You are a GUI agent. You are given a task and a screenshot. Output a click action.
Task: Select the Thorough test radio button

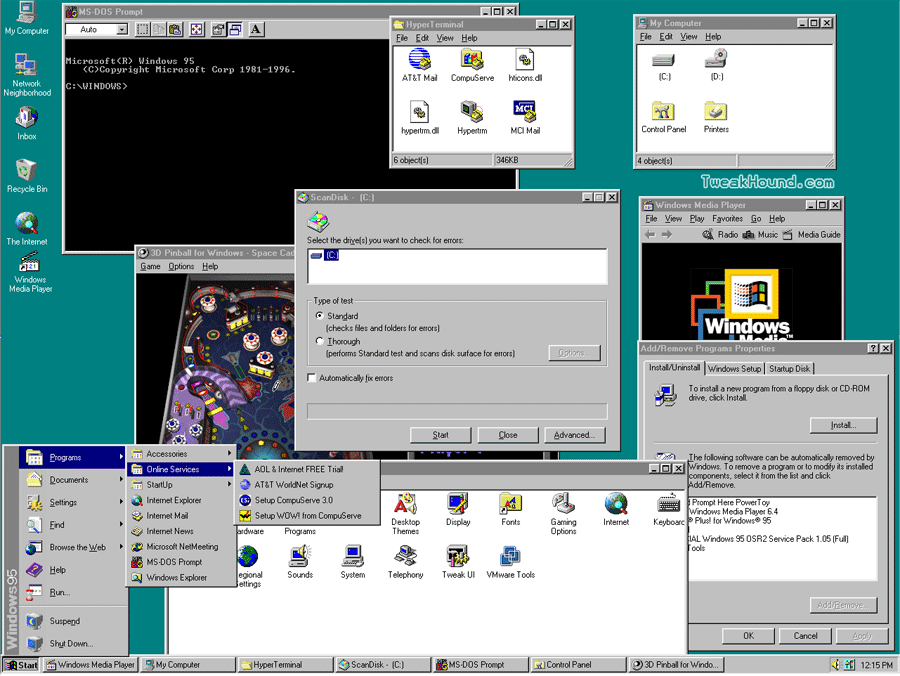pyautogui.click(x=320, y=341)
